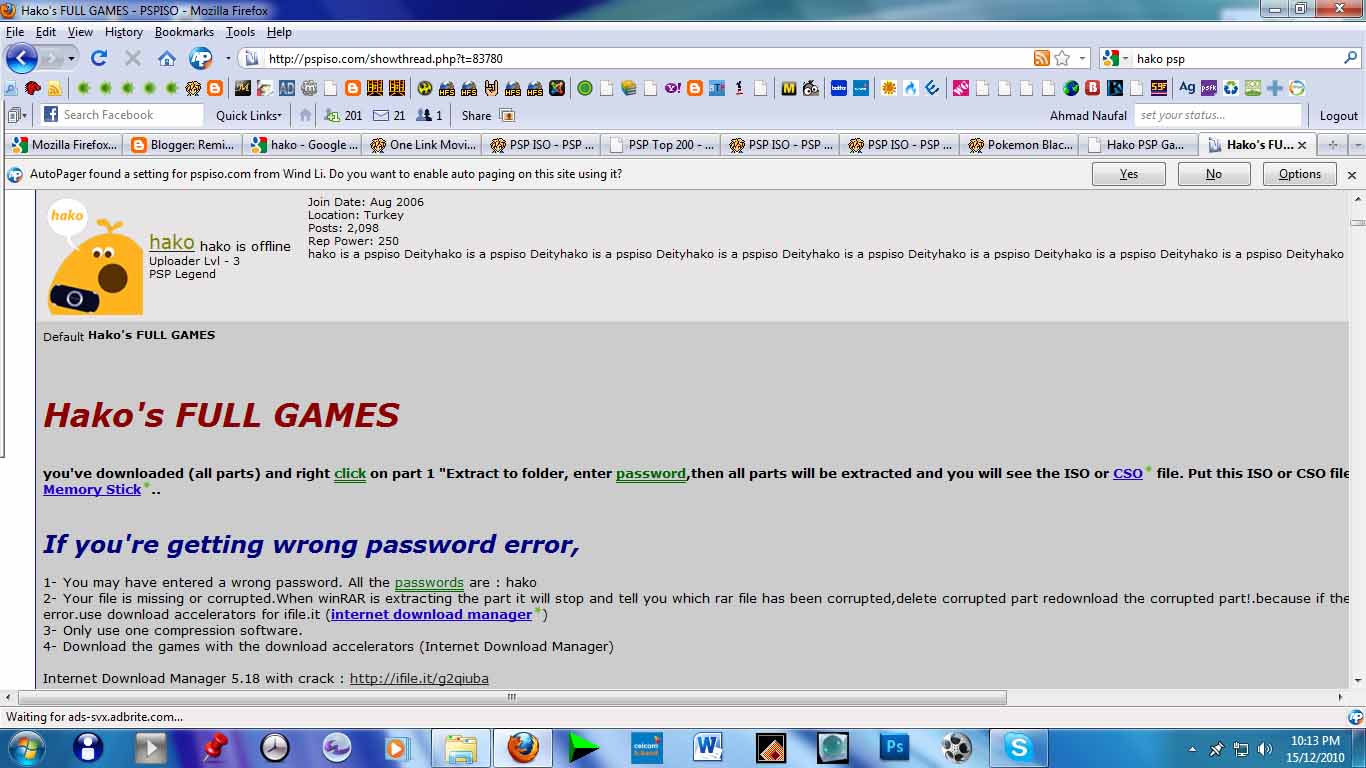Open the blue plus bookmark icon
The height and width of the screenshot is (768, 1366).
click(x=1275, y=88)
